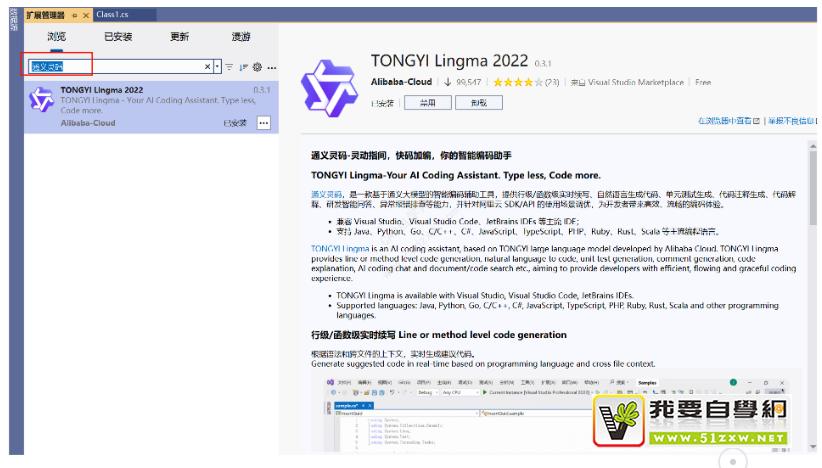This screenshot has width=822, height=468.
Task: Open the toolbar's more options ellipsis
Action: pyautogui.click(x=271, y=67)
